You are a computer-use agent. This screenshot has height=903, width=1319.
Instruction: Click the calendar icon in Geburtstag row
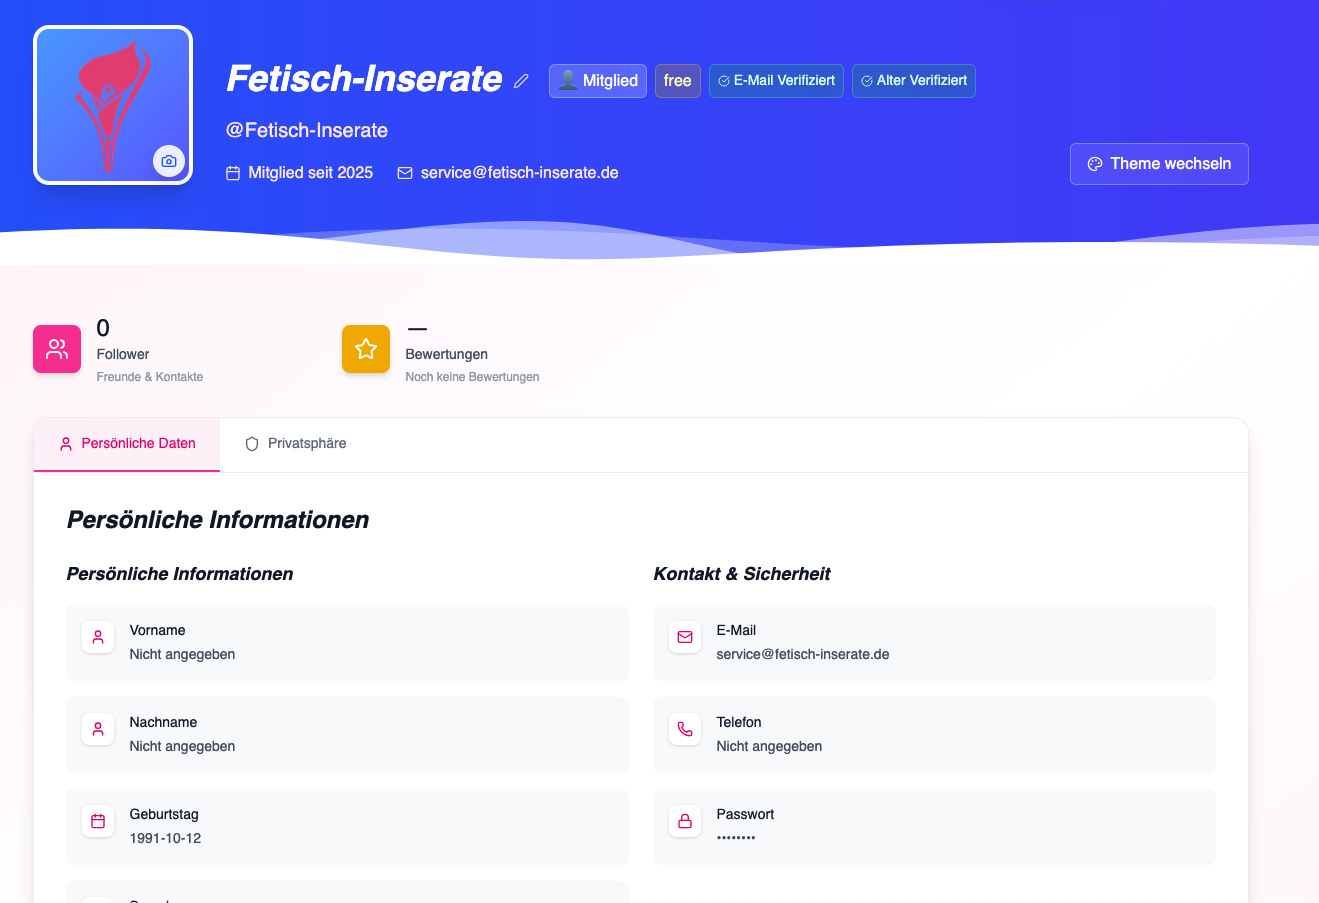coord(98,821)
